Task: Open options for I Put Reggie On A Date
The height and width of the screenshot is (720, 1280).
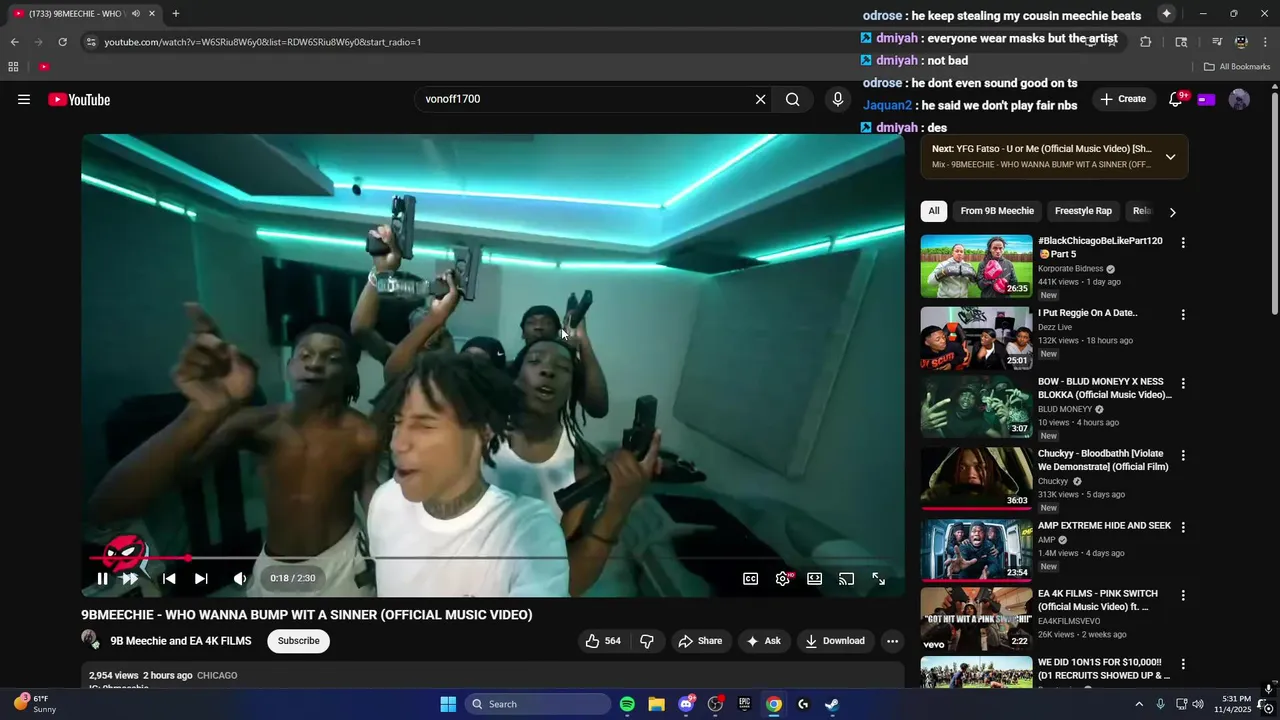Action: pos(1183,315)
